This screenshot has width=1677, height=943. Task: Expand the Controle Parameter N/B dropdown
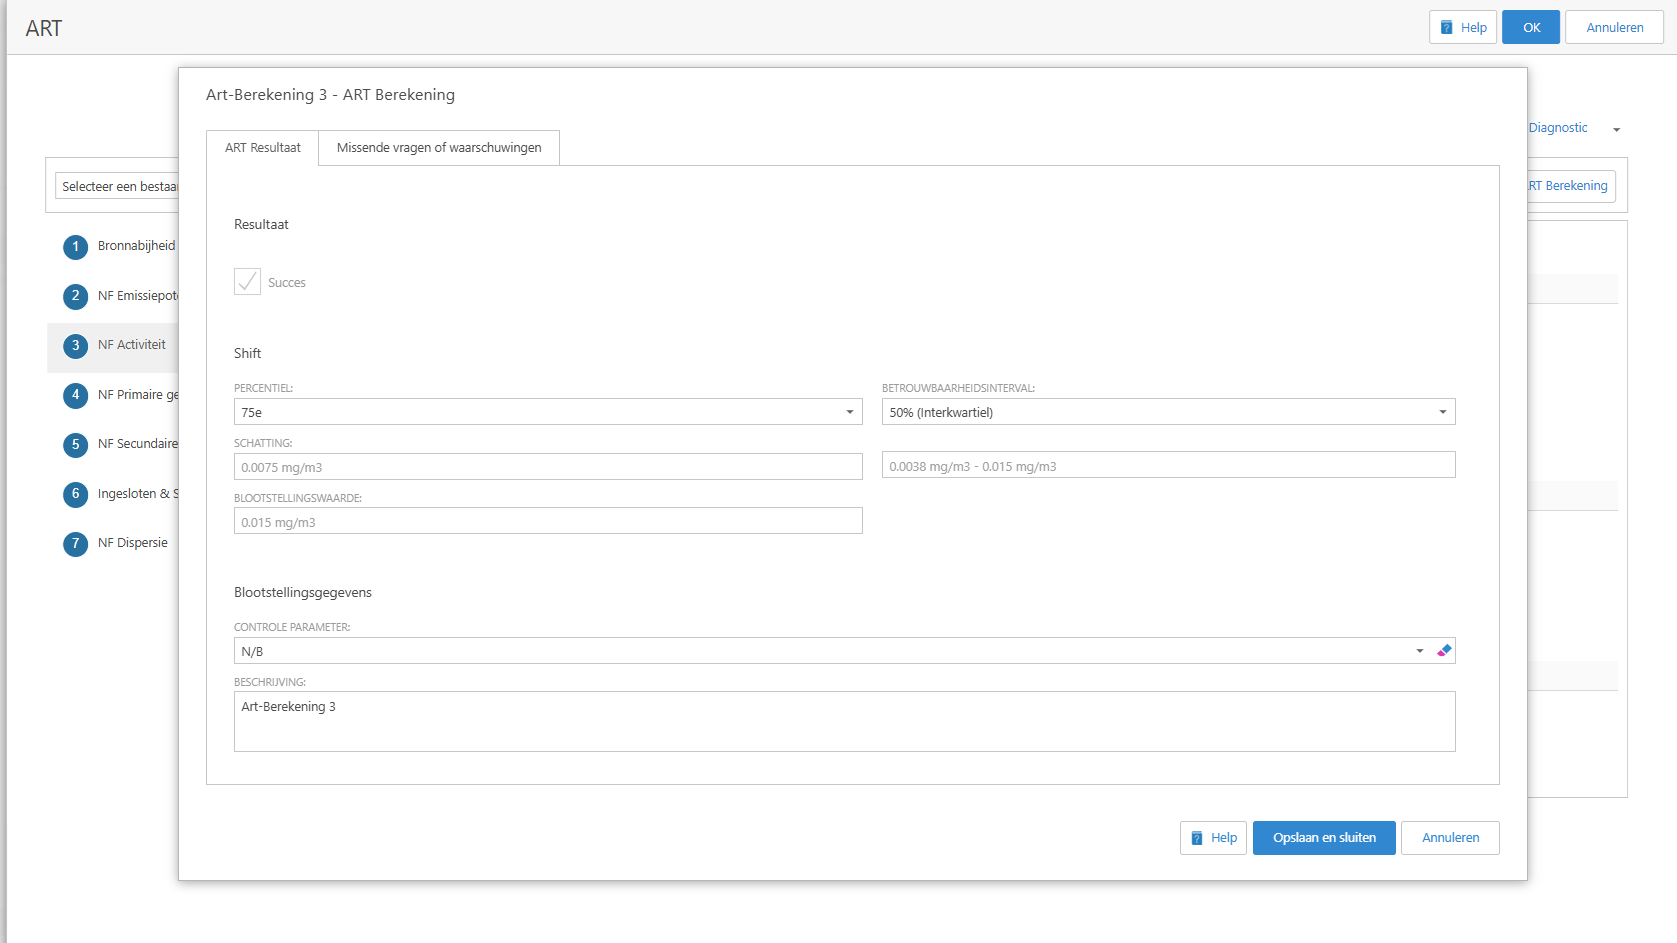[1419, 651]
